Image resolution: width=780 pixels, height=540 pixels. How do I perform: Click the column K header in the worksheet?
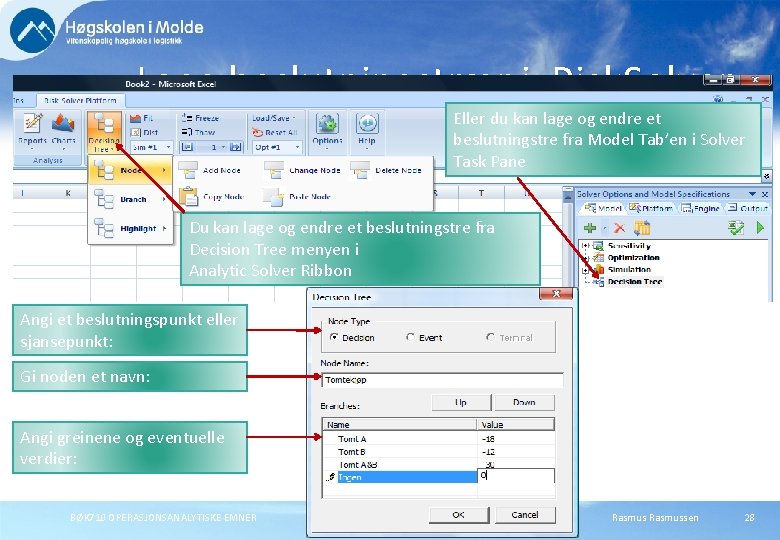point(68,193)
